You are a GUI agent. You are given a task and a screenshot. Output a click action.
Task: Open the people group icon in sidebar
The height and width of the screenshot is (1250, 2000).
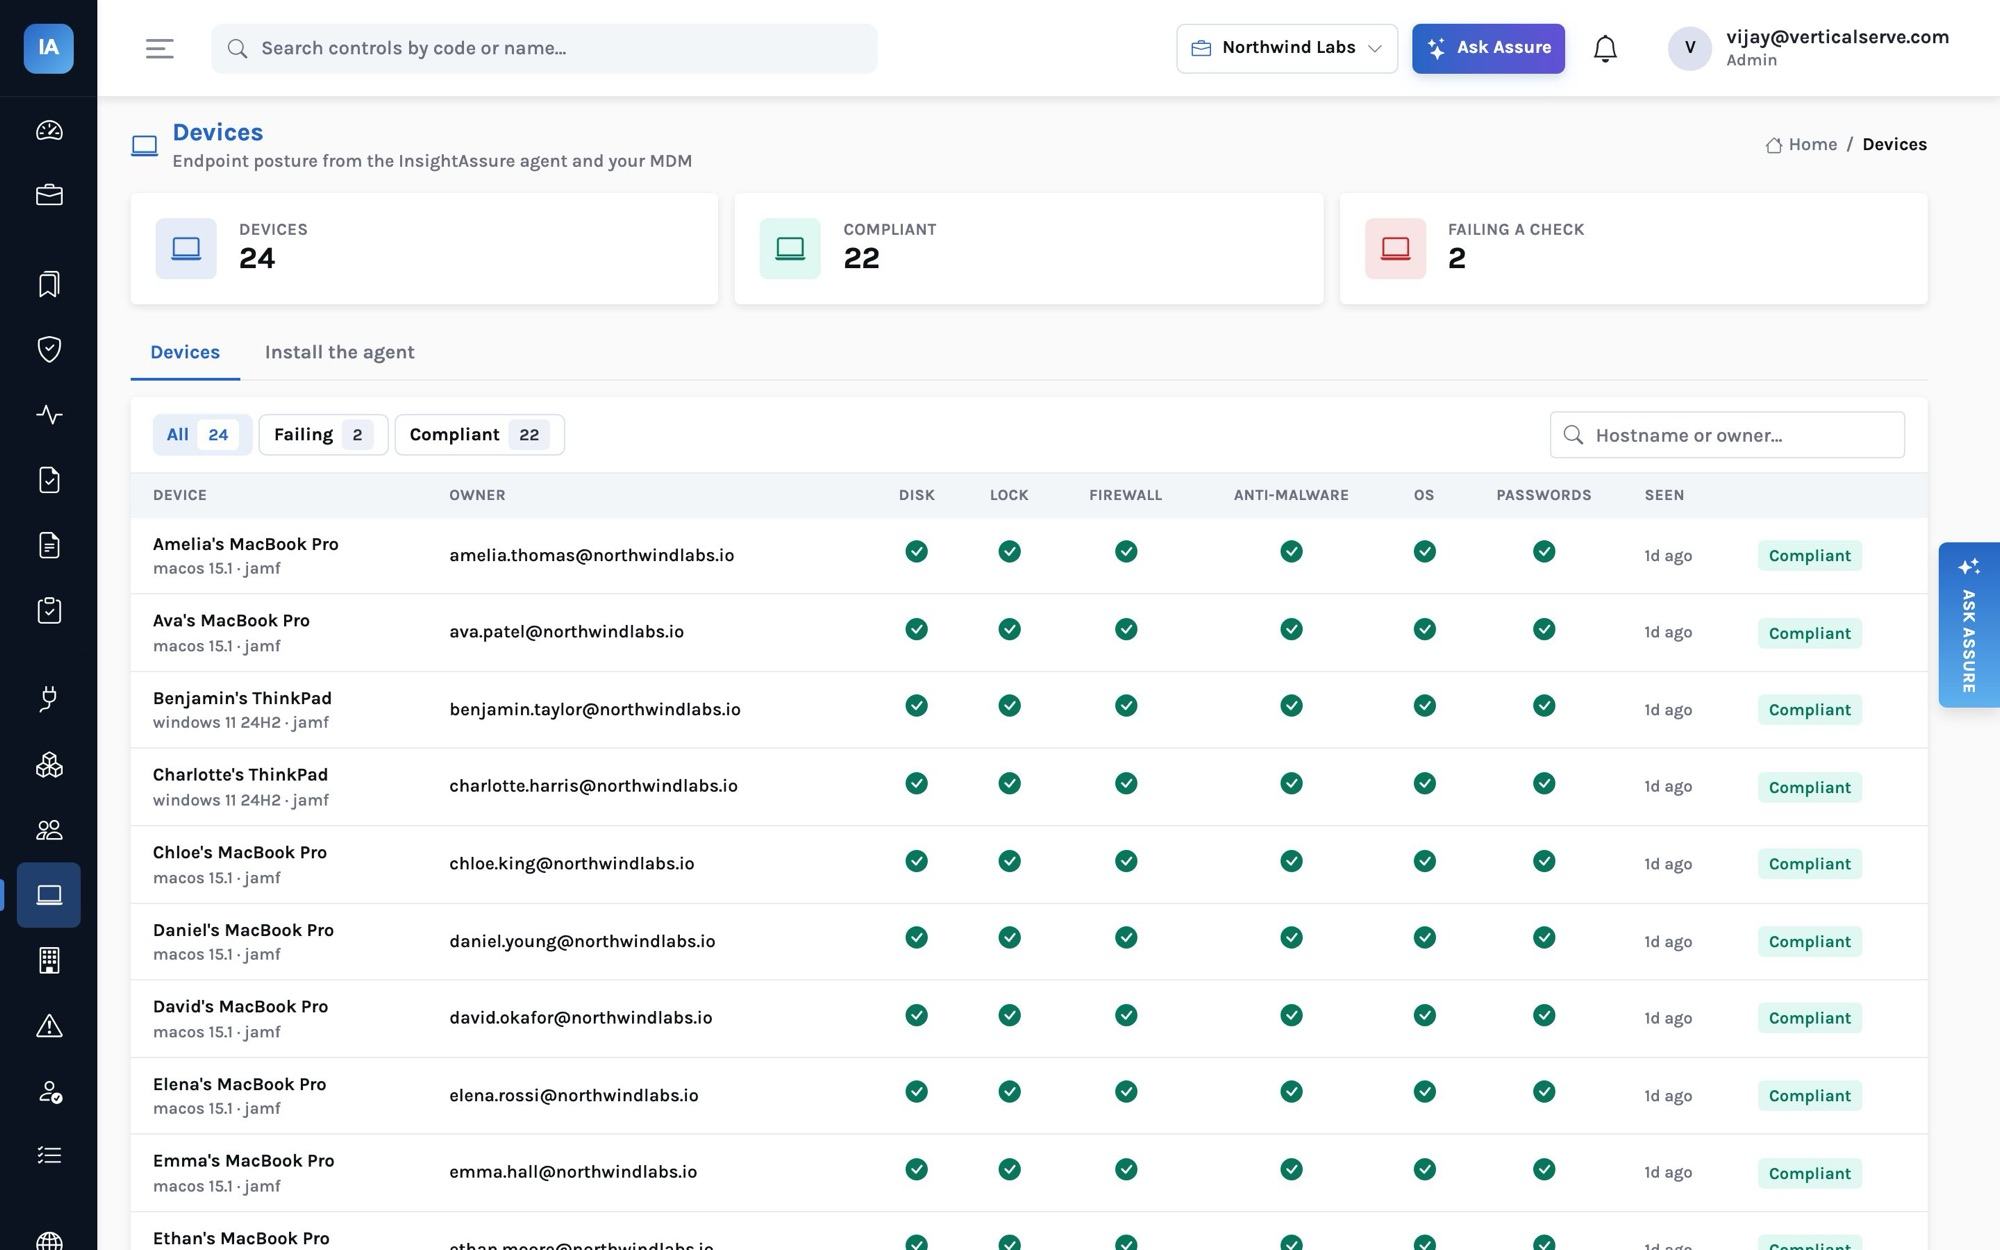pos(49,830)
